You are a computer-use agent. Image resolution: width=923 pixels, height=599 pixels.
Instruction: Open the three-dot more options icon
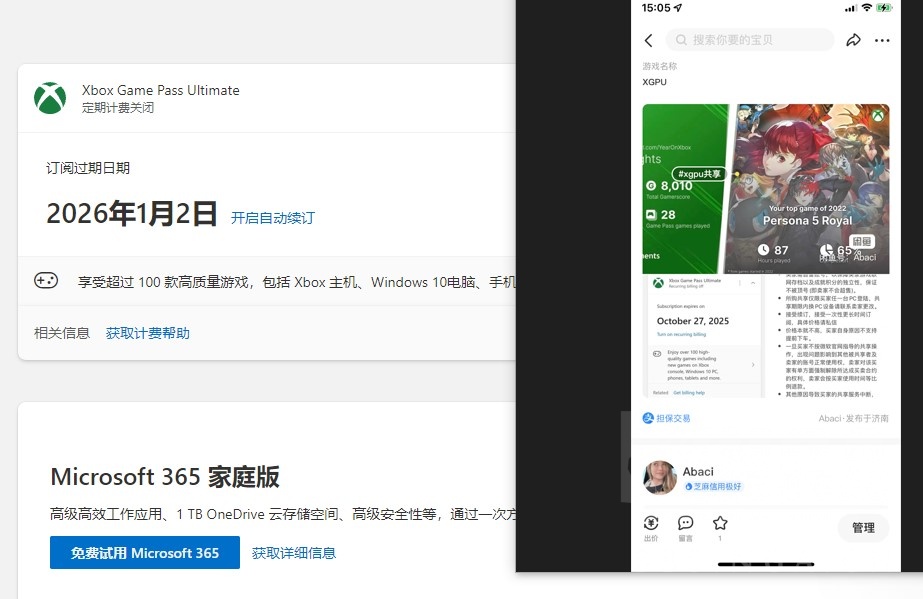(x=884, y=39)
